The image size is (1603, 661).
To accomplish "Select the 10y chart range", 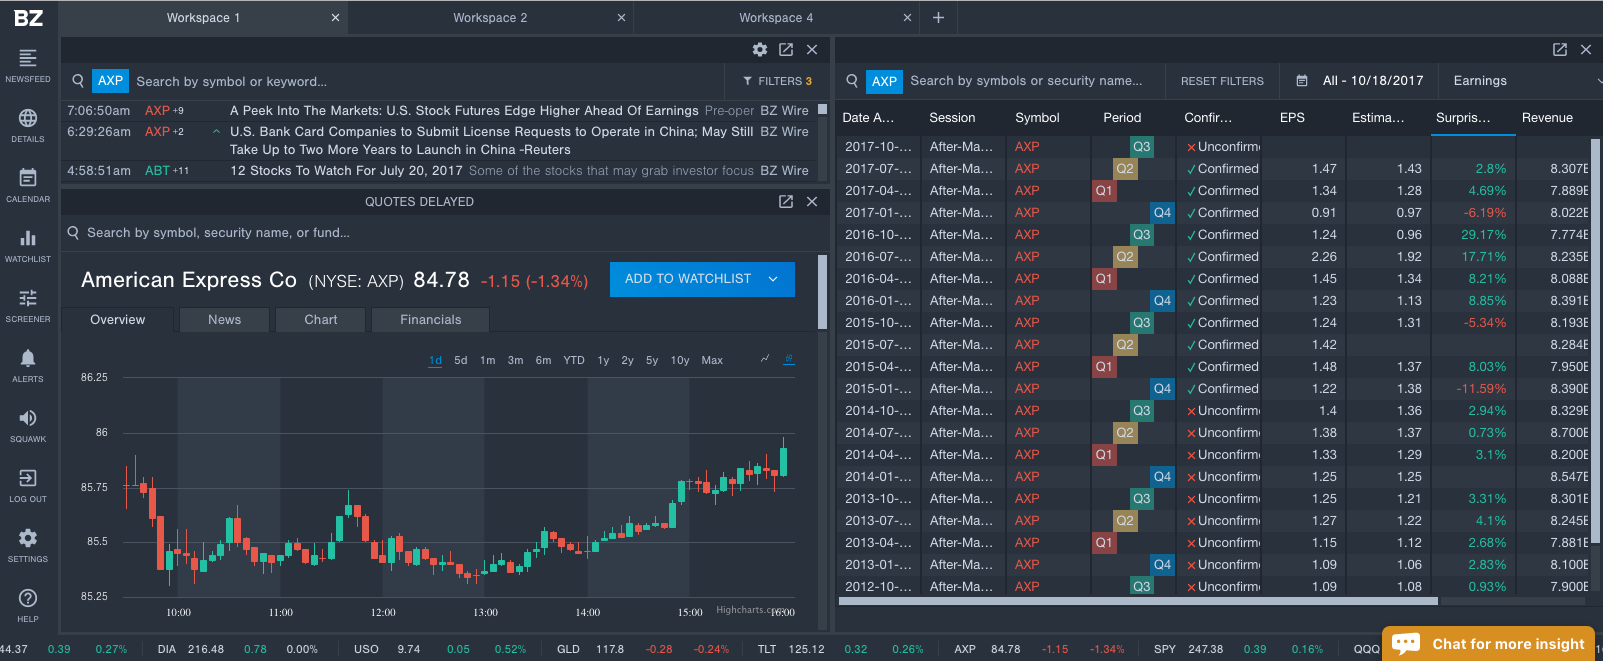I will point(680,360).
